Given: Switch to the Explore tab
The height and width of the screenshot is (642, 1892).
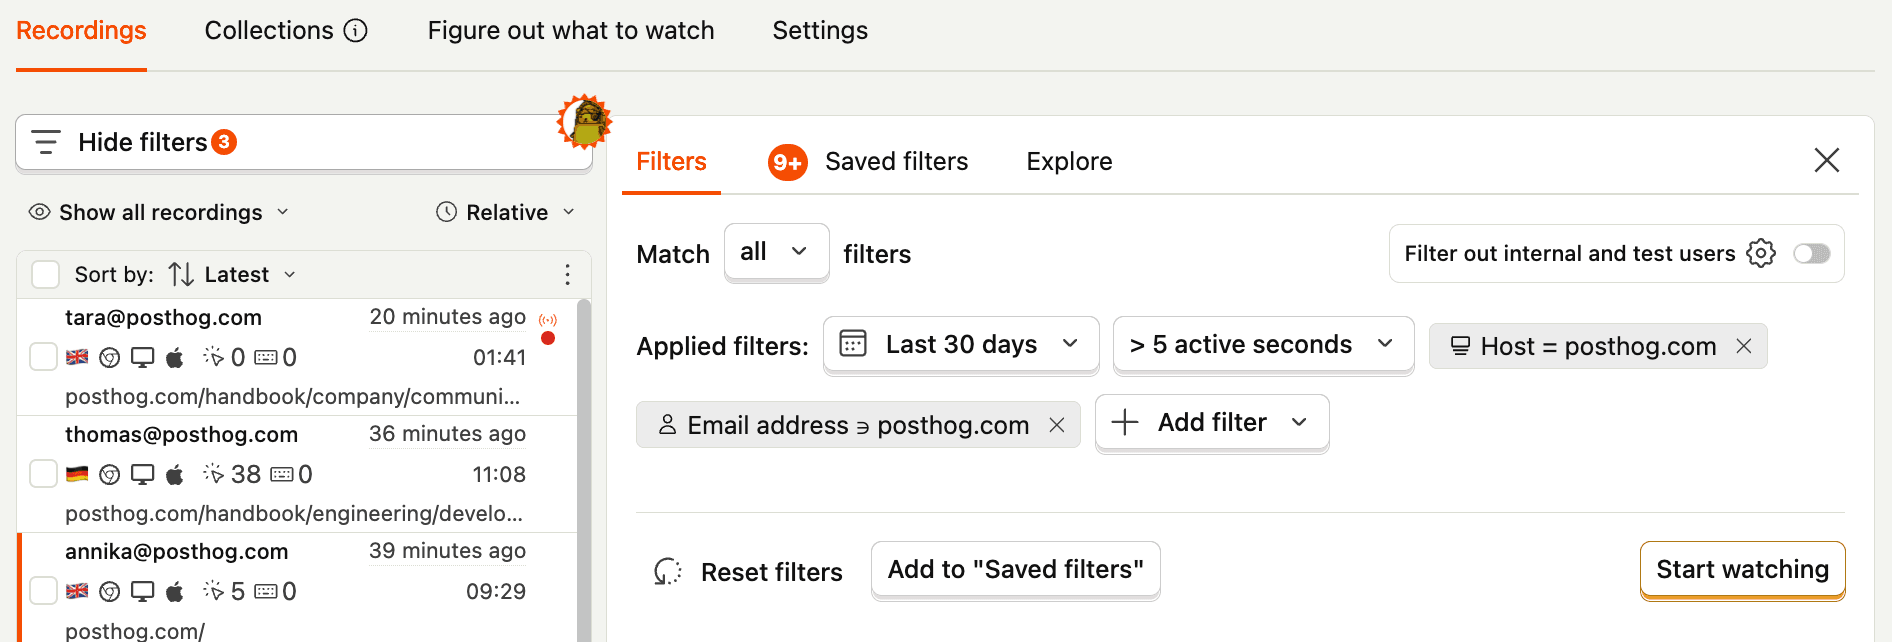Looking at the screenshot, I should click(1069, 162).
